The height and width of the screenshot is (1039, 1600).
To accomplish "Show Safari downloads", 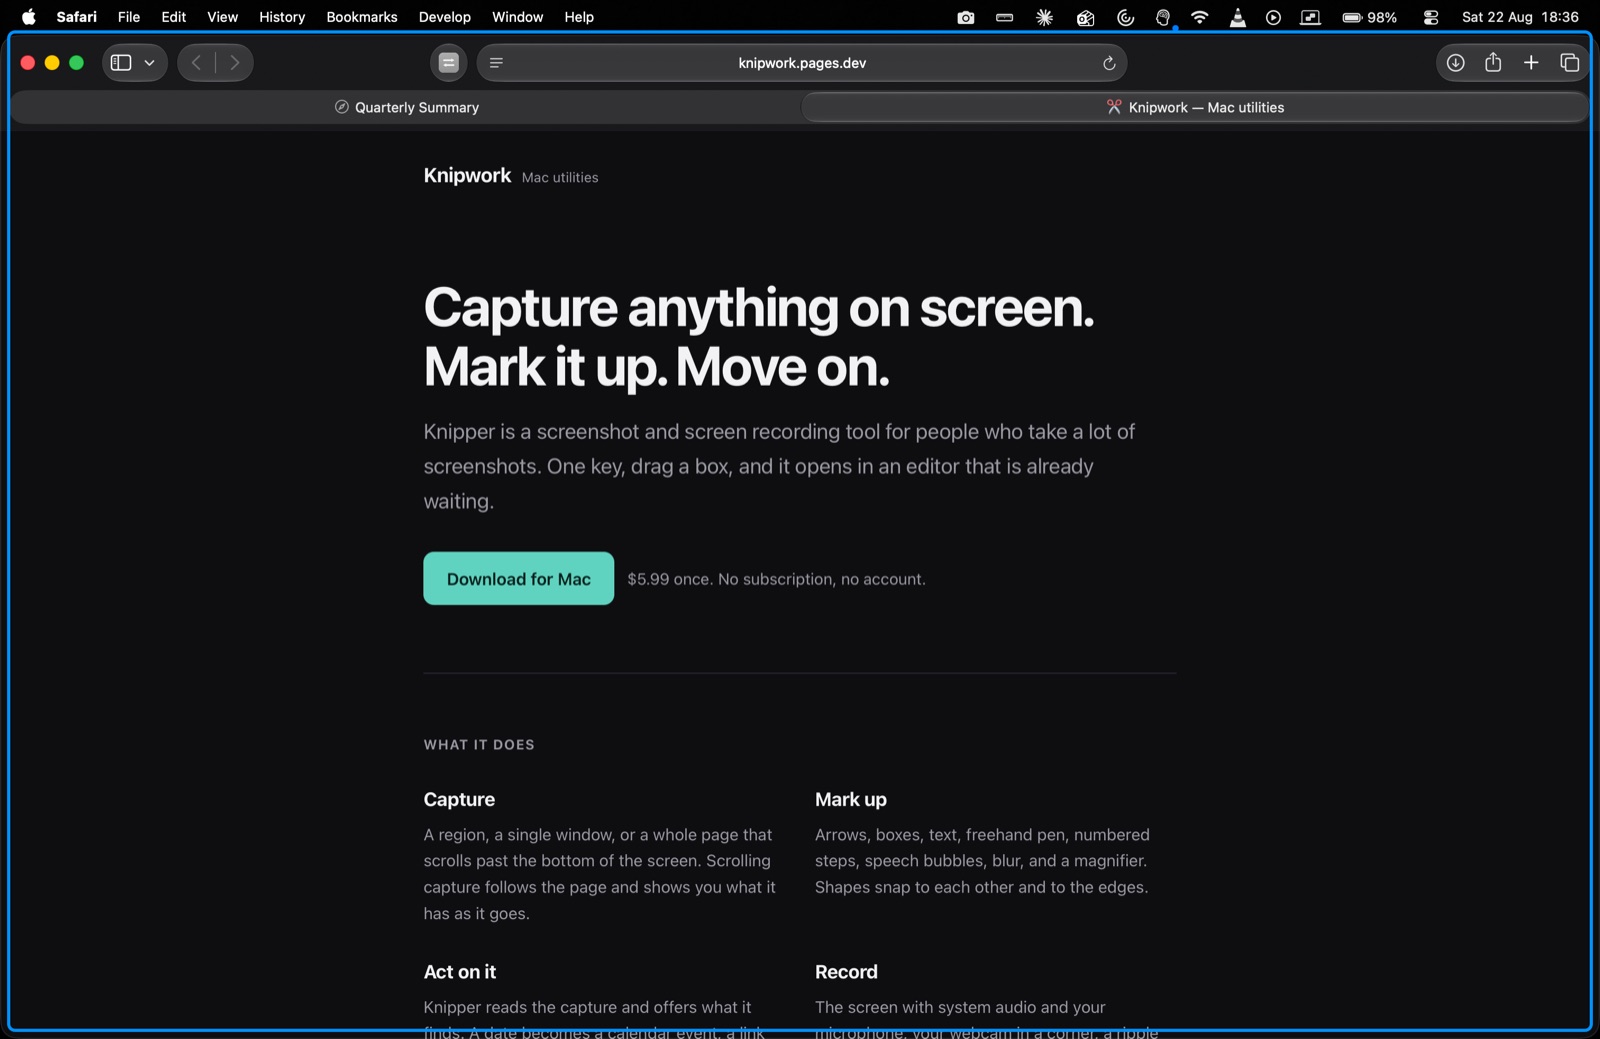I will (1455, 63).
